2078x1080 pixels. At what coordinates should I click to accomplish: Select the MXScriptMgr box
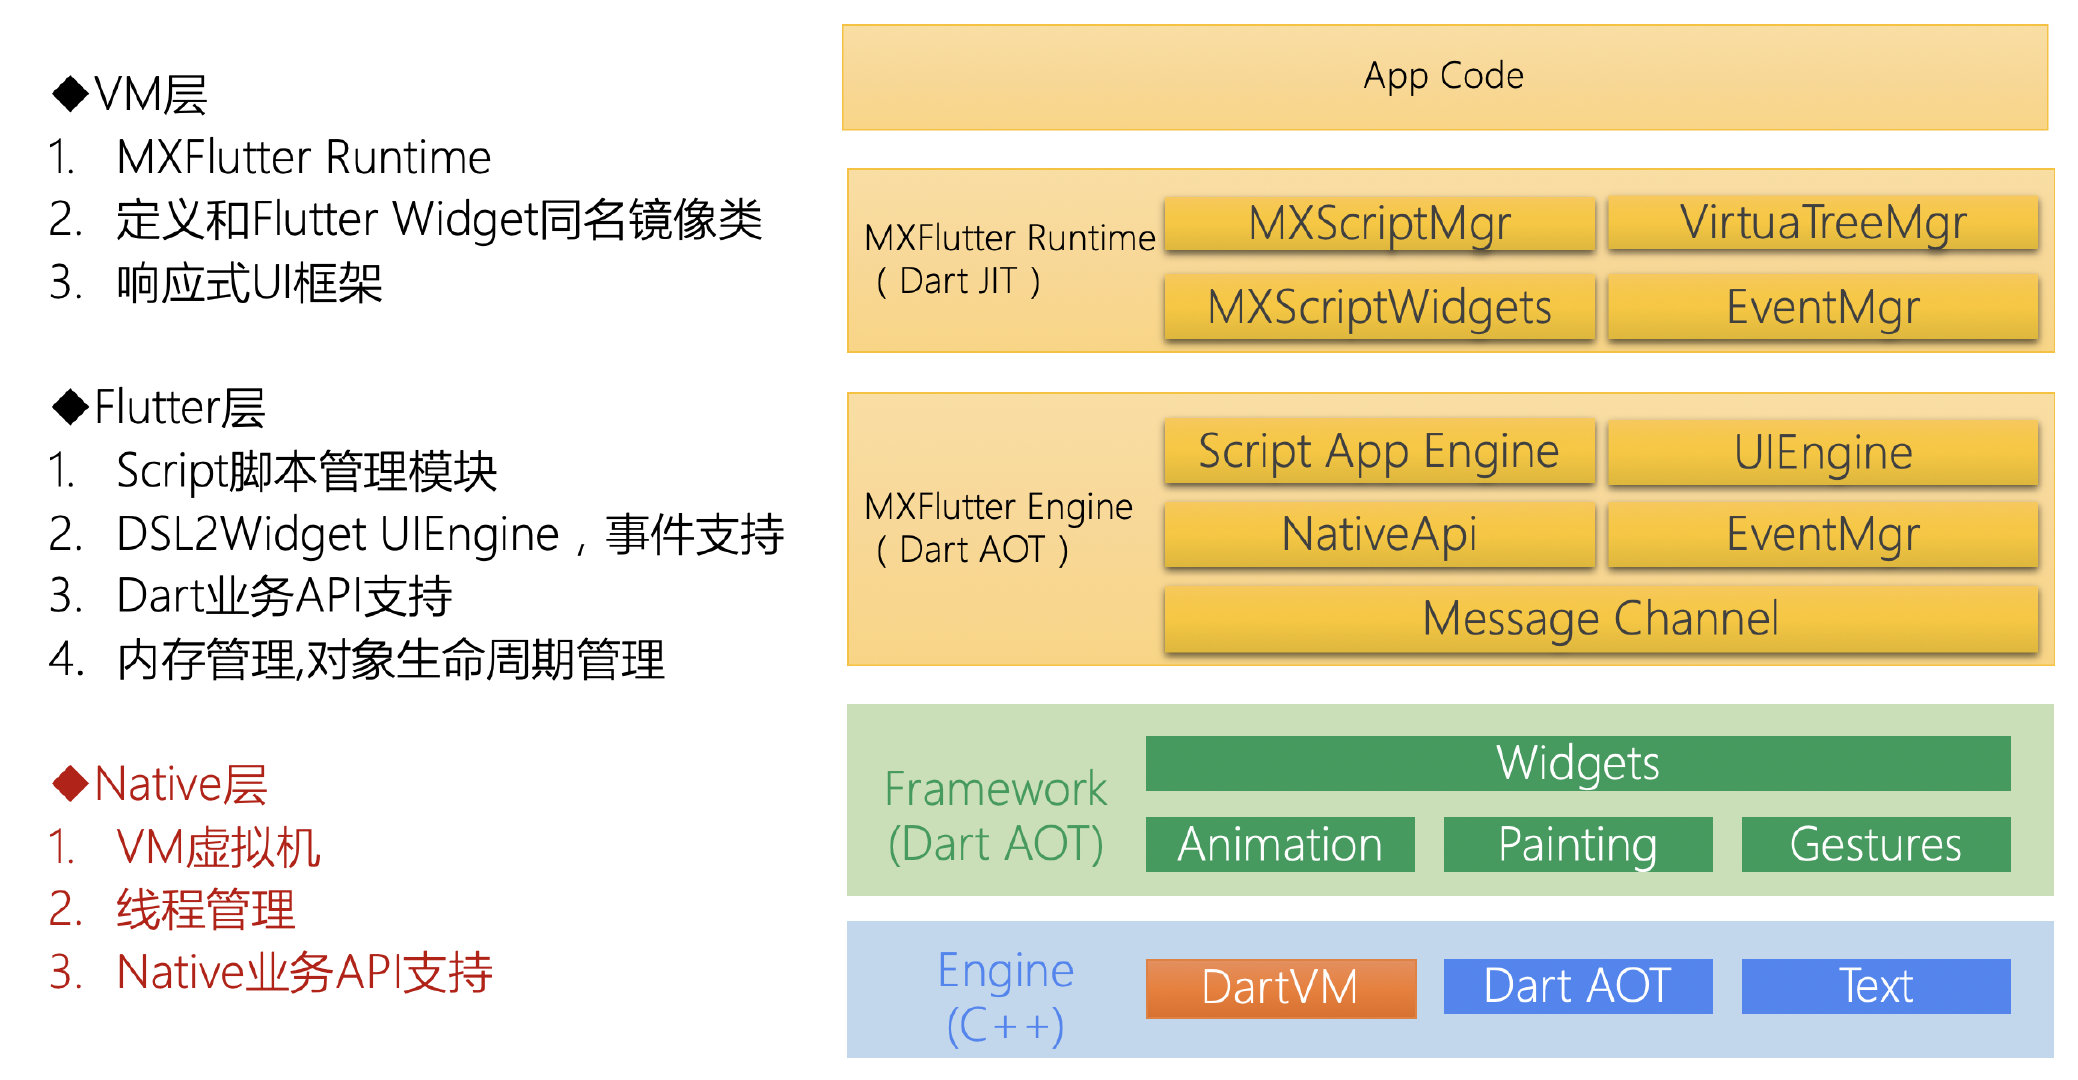[x=1379, y=223]
